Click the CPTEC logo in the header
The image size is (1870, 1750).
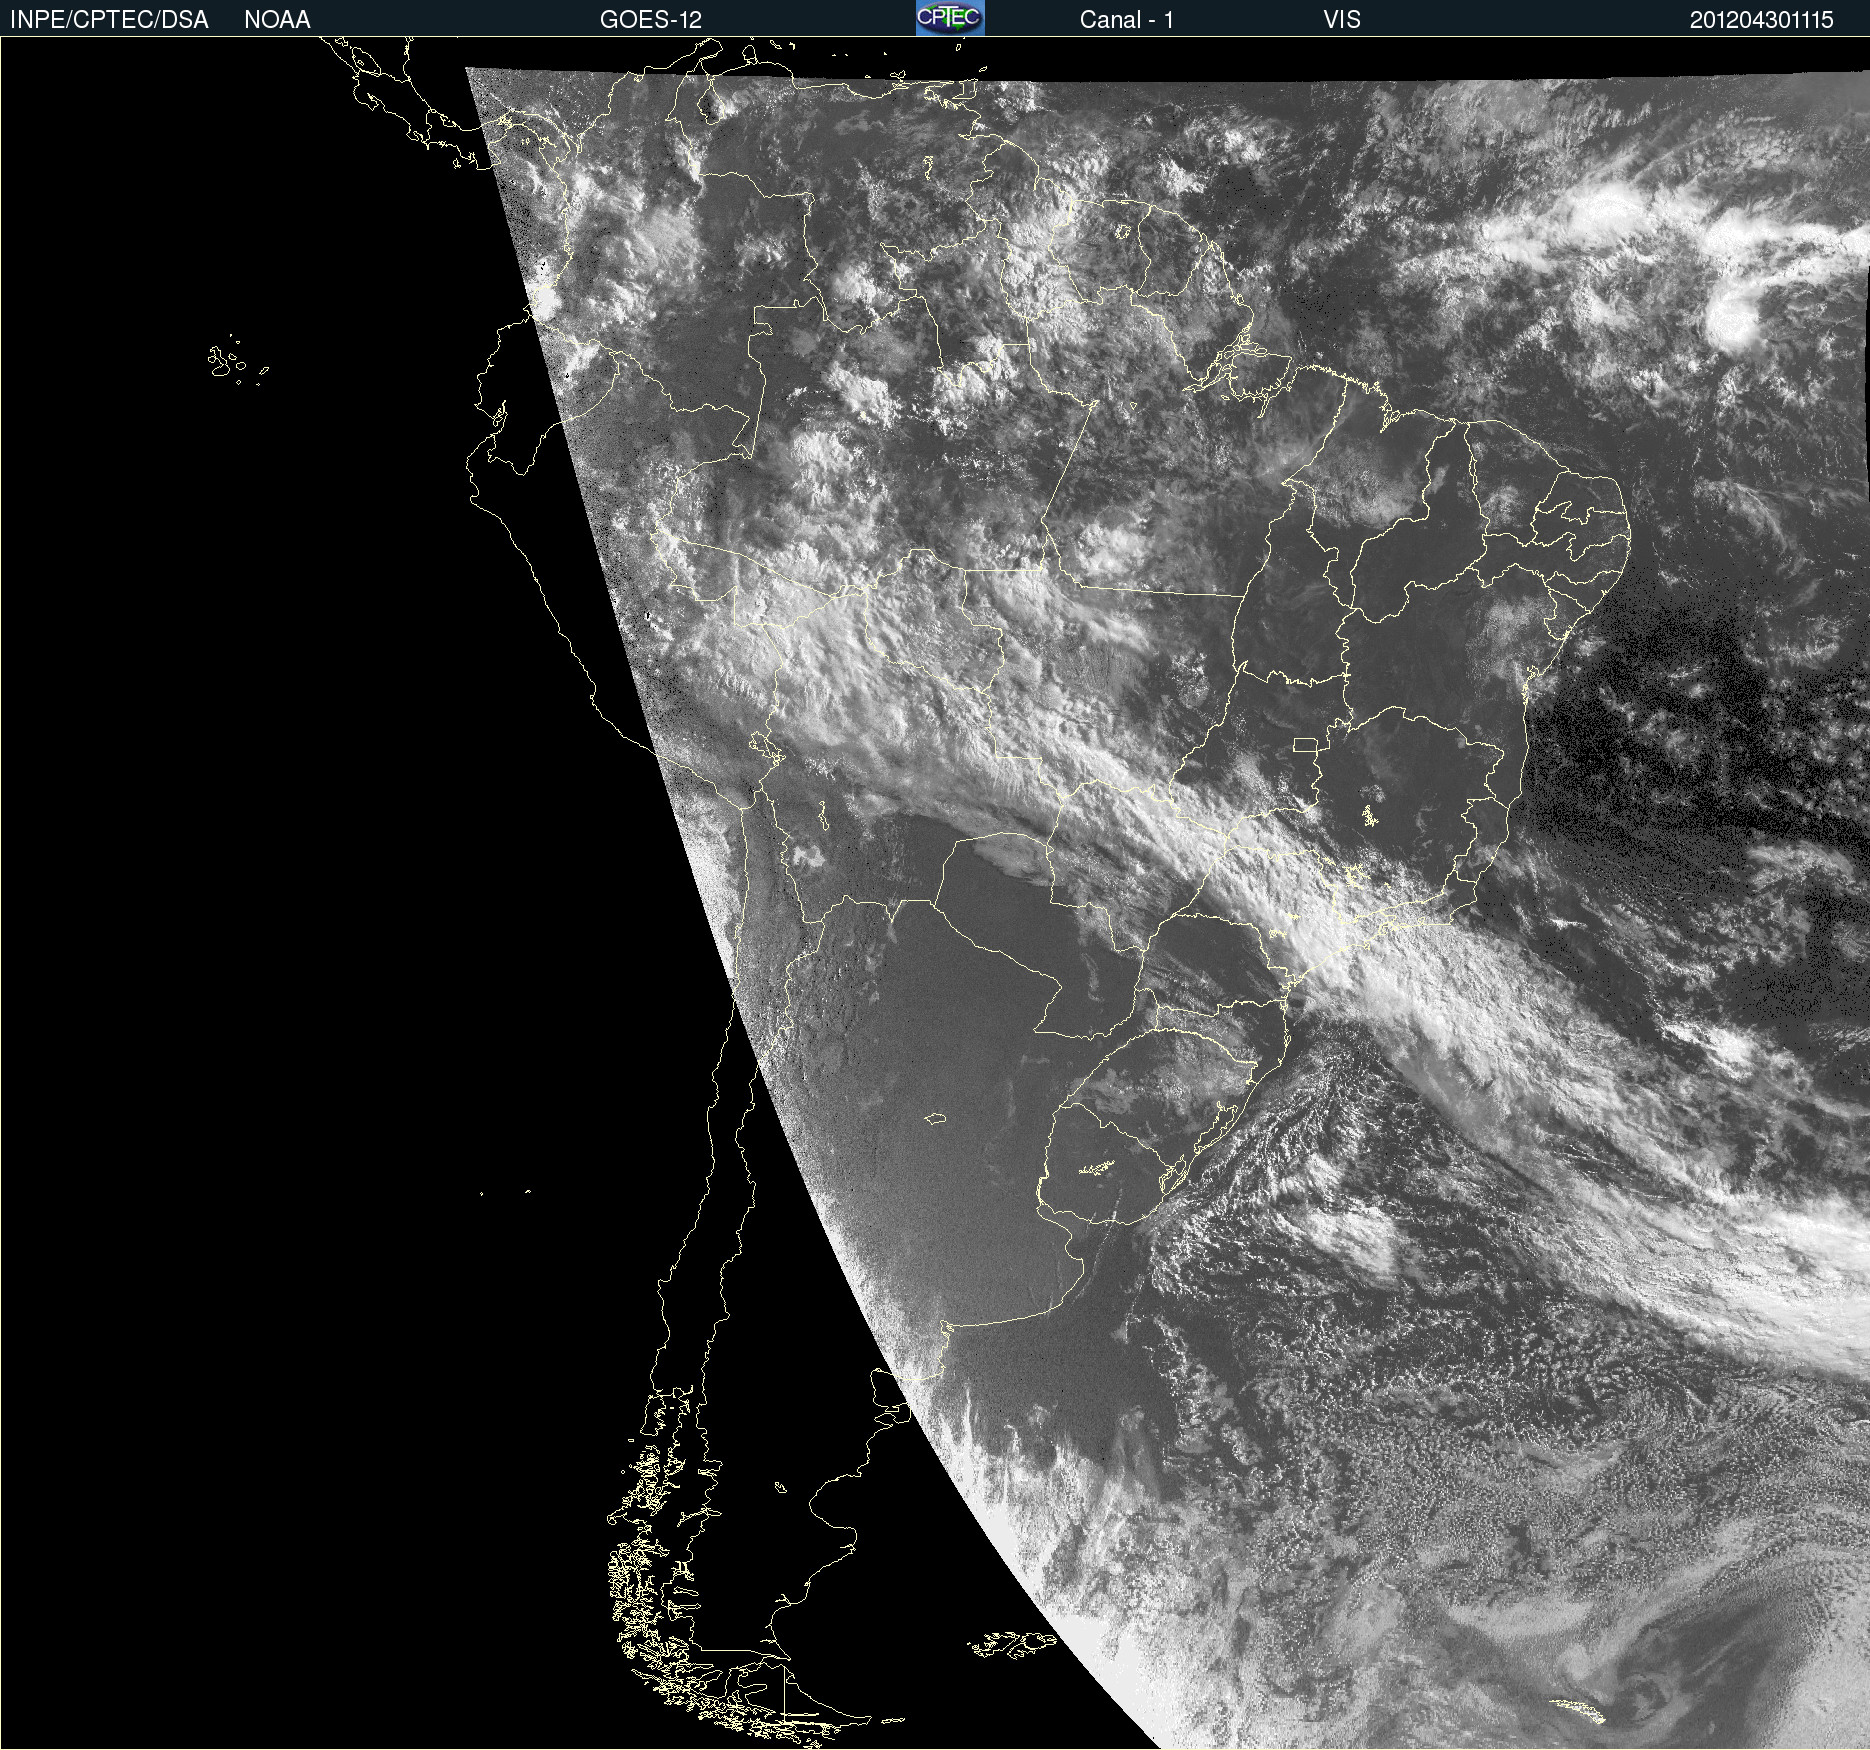(950, 18)
